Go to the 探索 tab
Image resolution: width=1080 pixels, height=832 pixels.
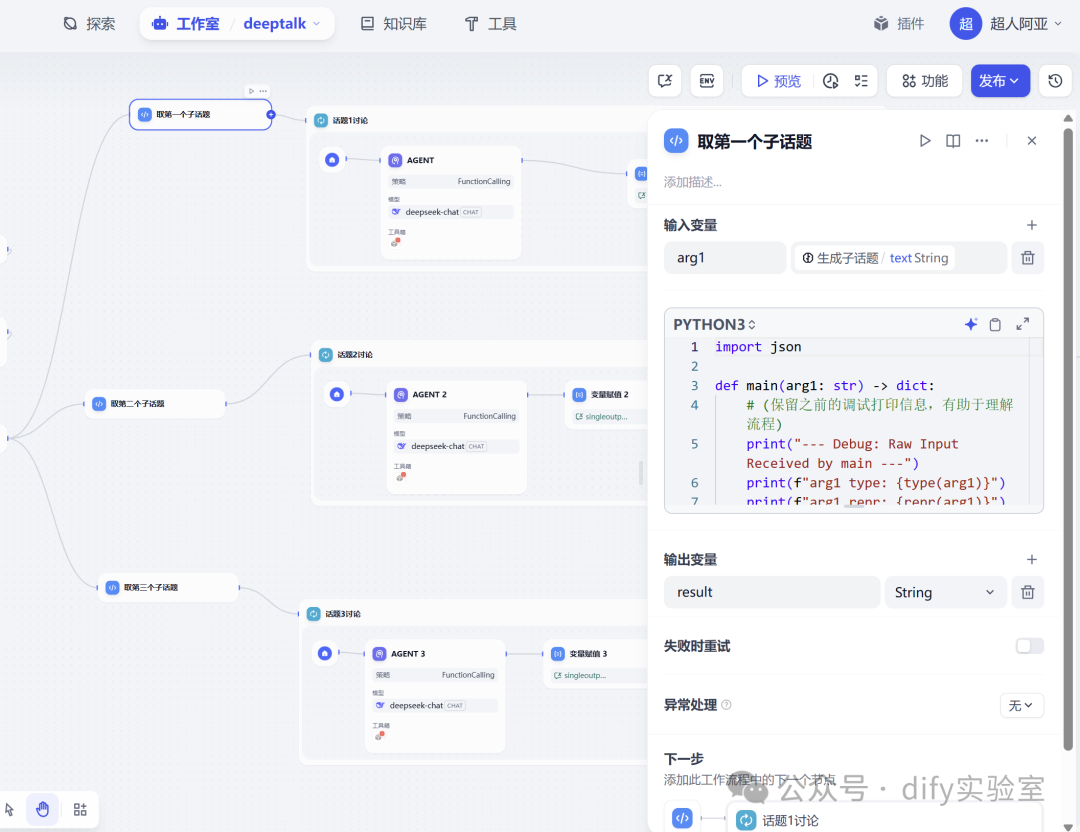pyautogui.click(x=90, y=24)
